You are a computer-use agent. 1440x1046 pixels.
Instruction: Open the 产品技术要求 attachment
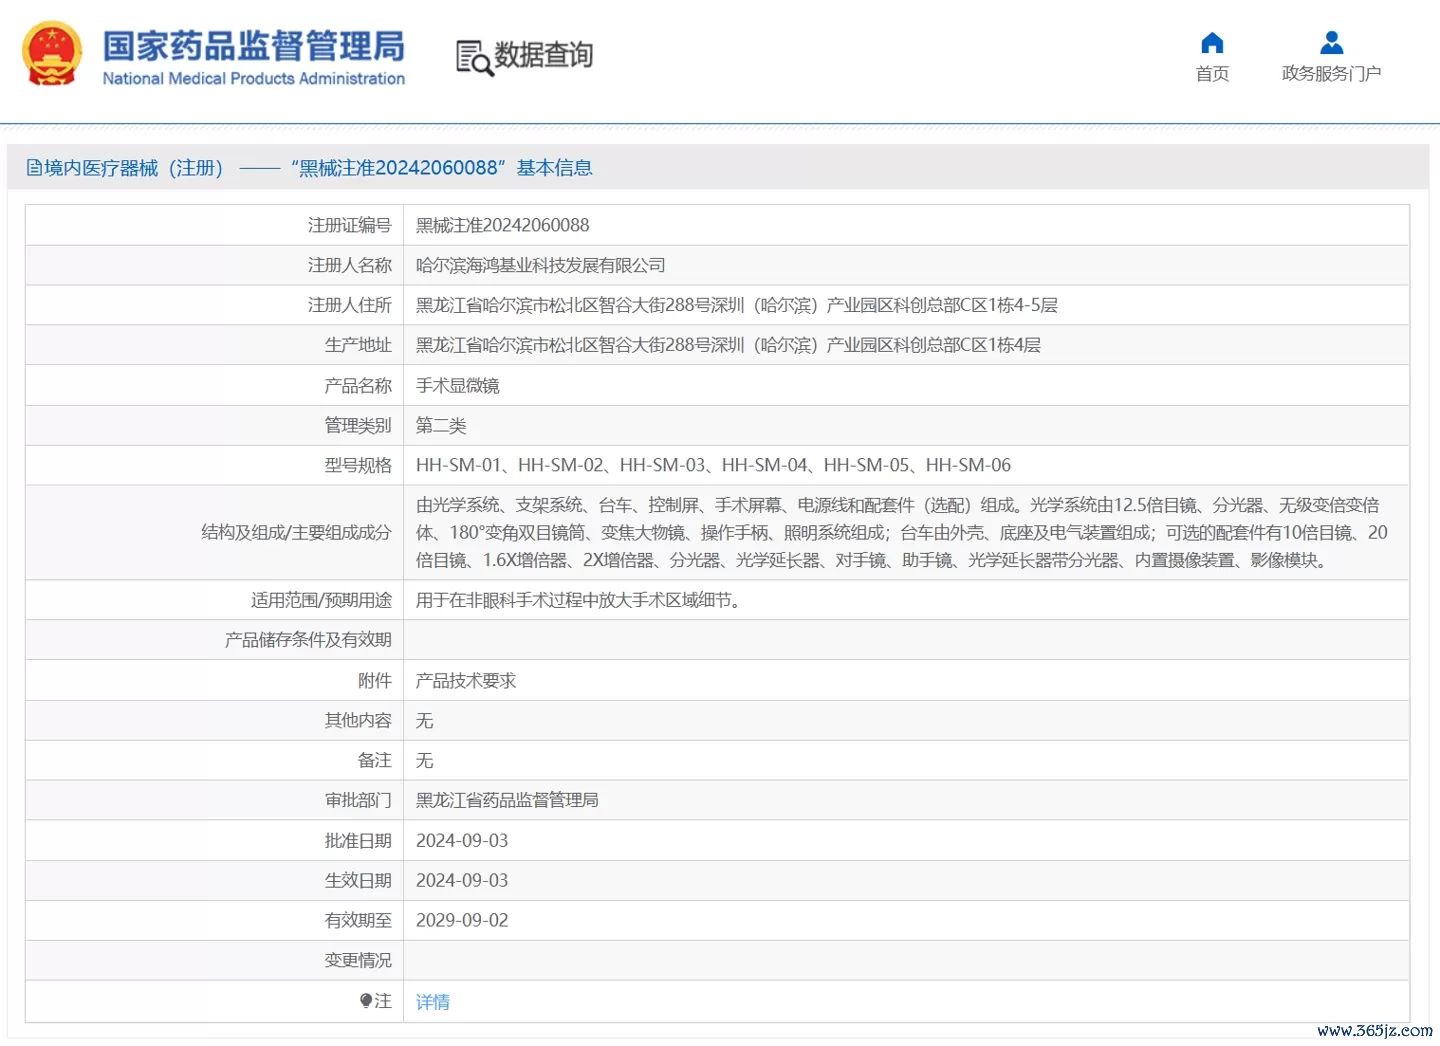click(466, 681)
